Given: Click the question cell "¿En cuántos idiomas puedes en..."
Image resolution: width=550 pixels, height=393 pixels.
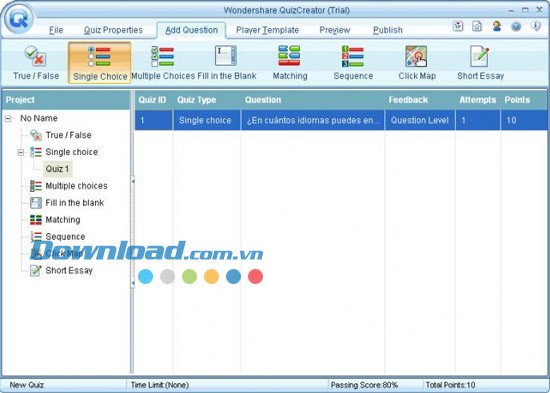Looking at the screenshot, I should click(313, 120).
